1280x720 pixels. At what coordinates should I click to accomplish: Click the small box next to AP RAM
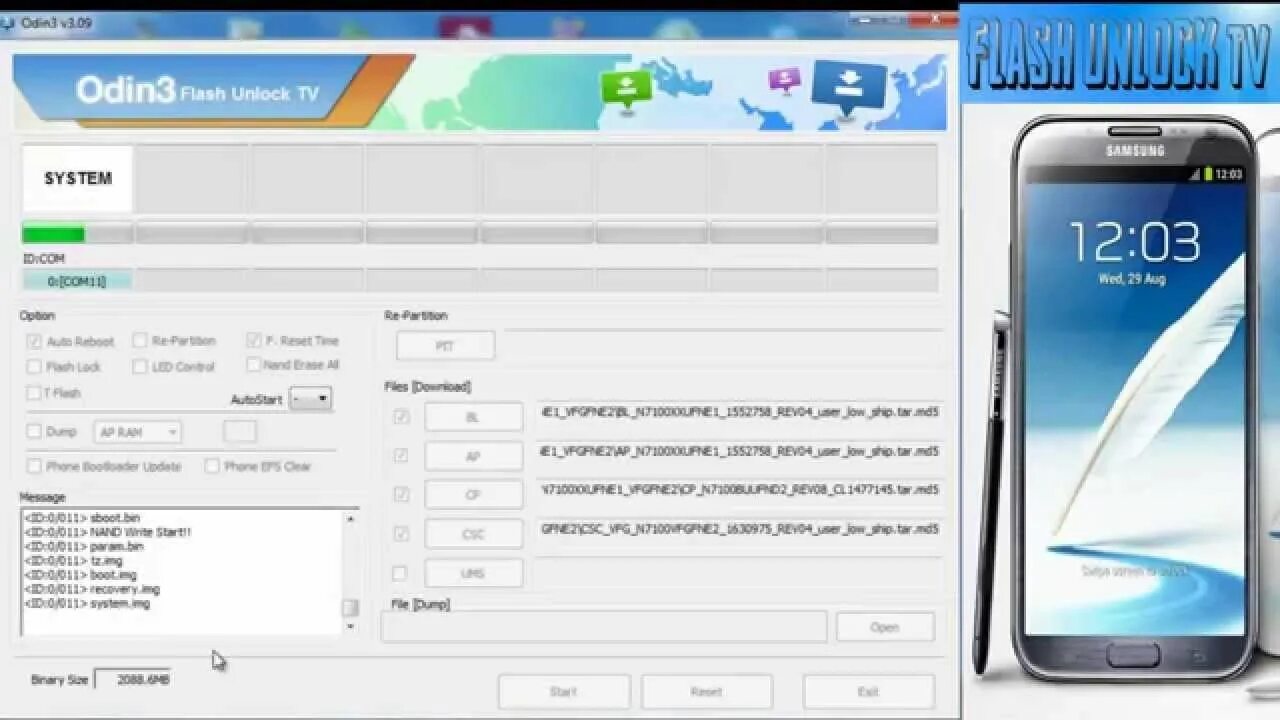point(239,432)
